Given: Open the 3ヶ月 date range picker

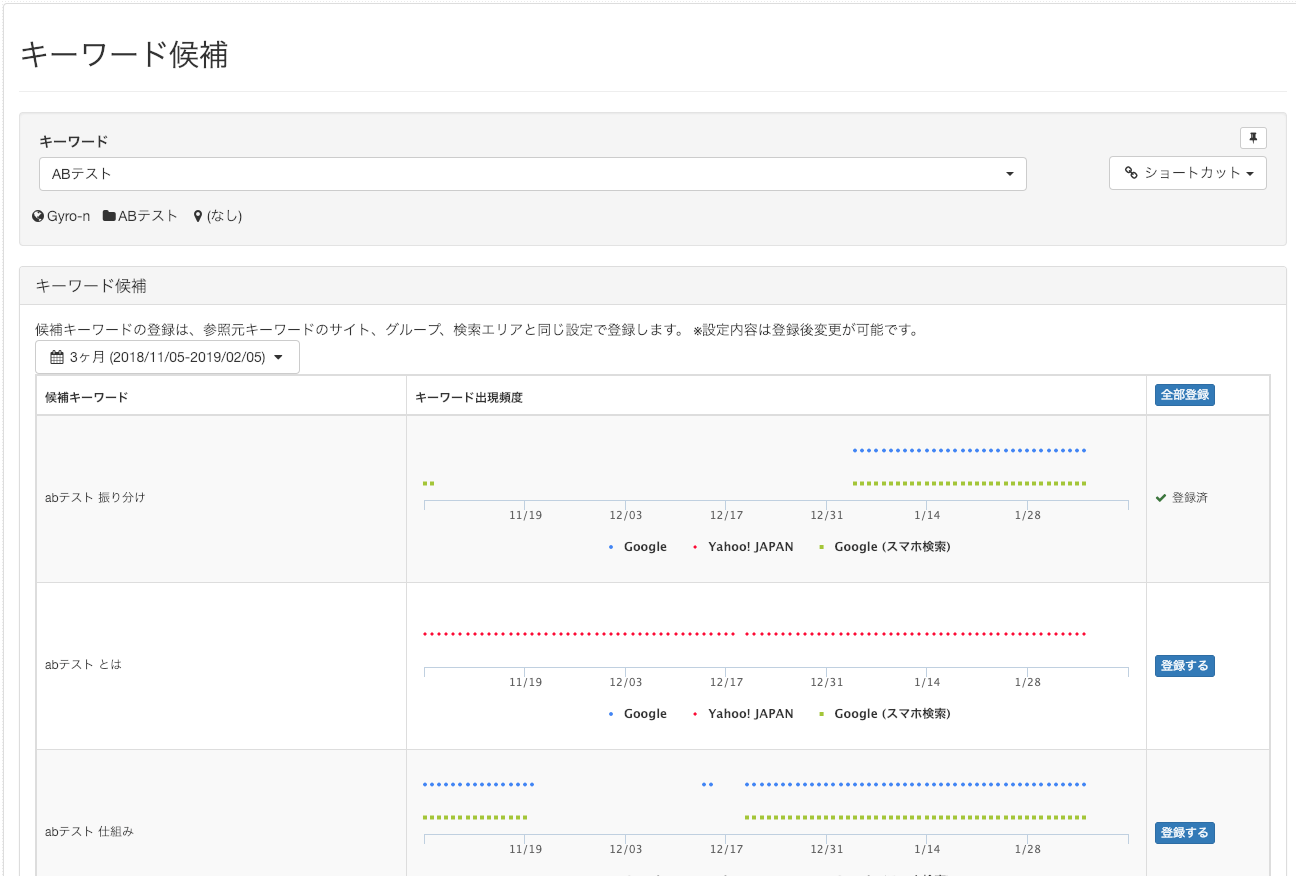Looking at the screenshot, I should tap(167, 357).
